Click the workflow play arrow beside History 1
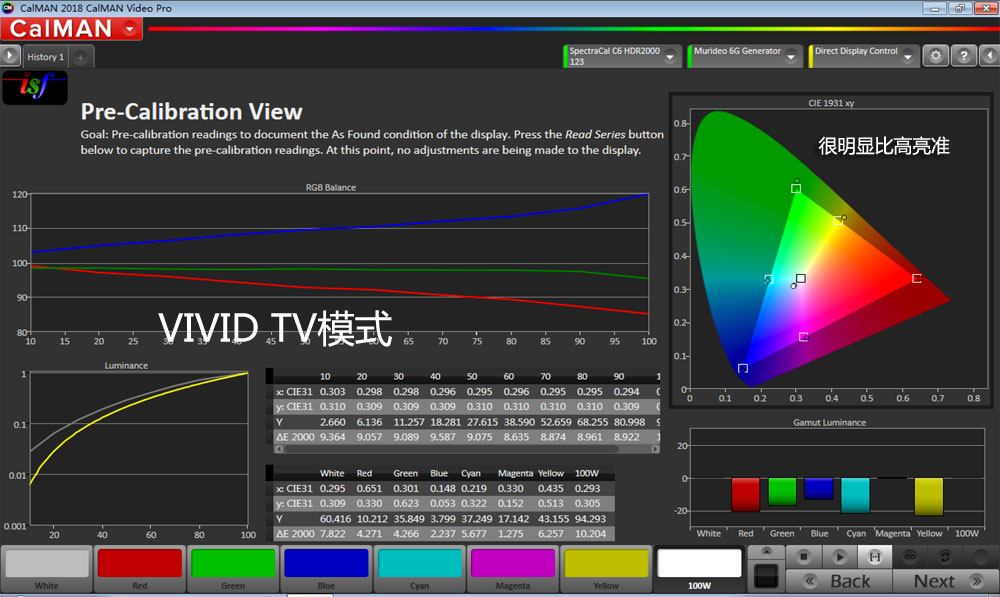The height and width of the screenshot is (597, 1000). 10,56
